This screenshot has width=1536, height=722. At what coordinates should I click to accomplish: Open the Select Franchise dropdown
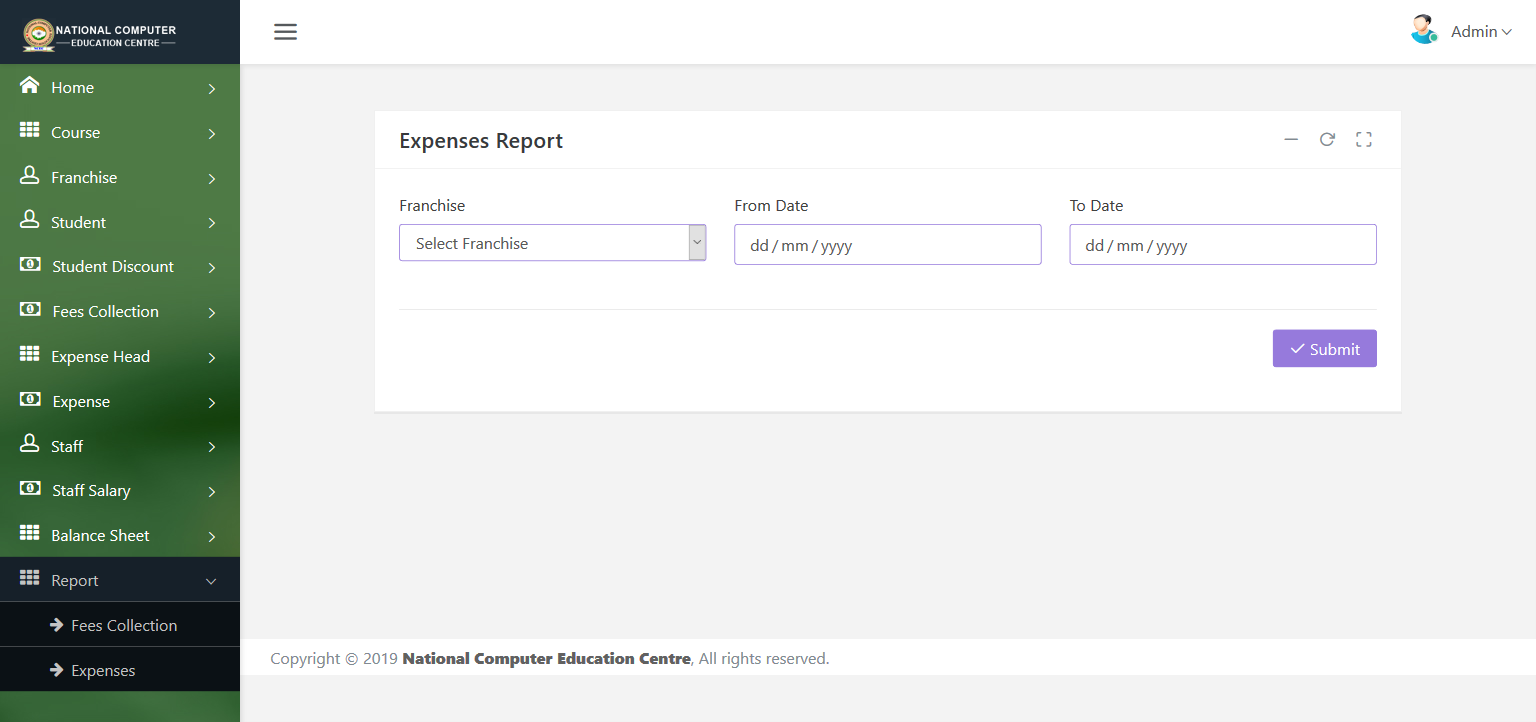pyautogui.click(x=552, y=243)
